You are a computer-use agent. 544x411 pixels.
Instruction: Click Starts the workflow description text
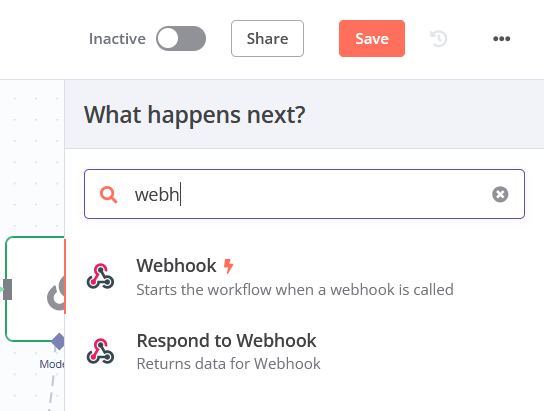pyautogui.click(x=295, y=290)
